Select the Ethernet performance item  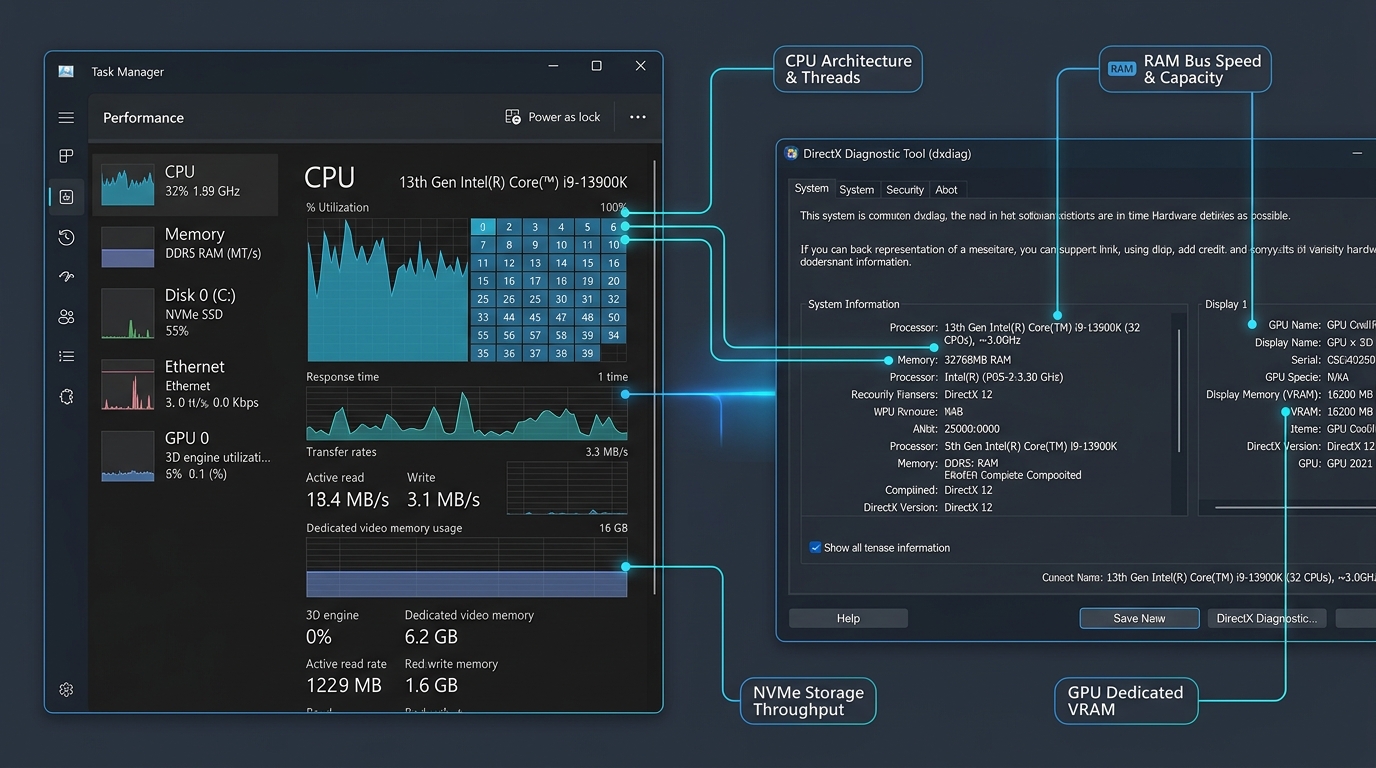pyautogui.click(x=185, y=385)
